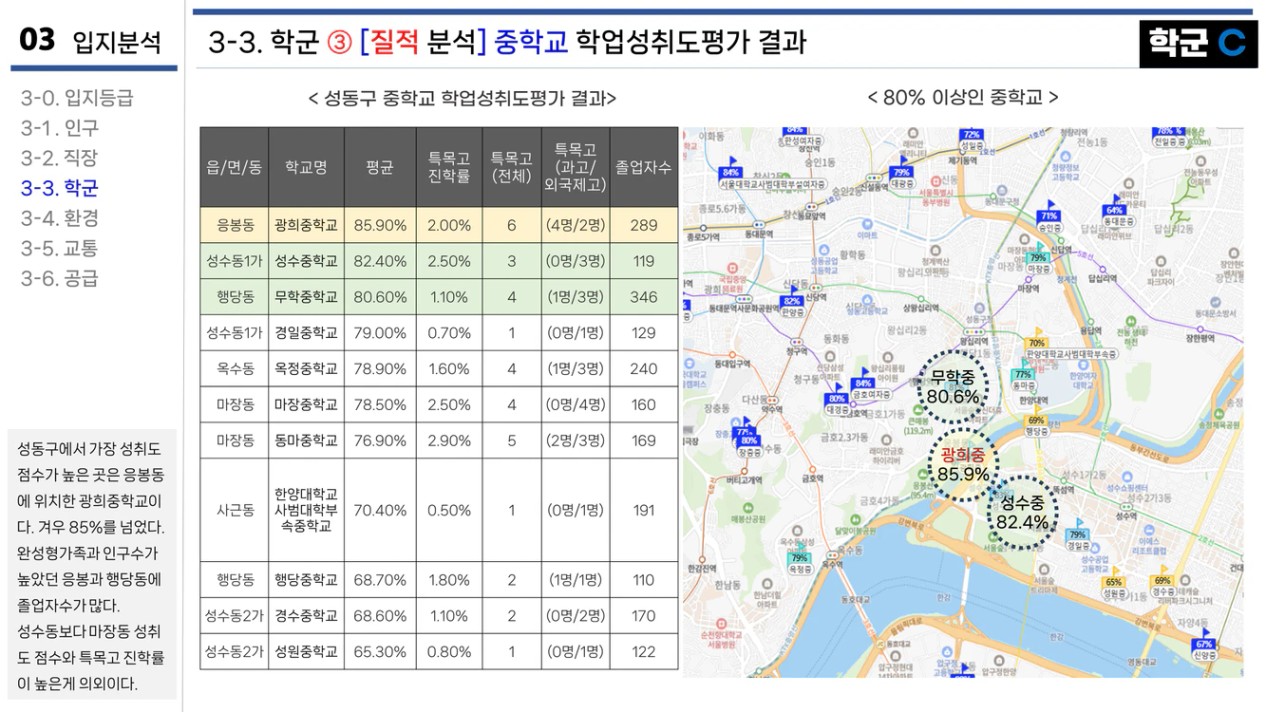Click the 무학중 80.6% dotted circle
Viewport: 1266px width, 712px height.
point(952,386)
